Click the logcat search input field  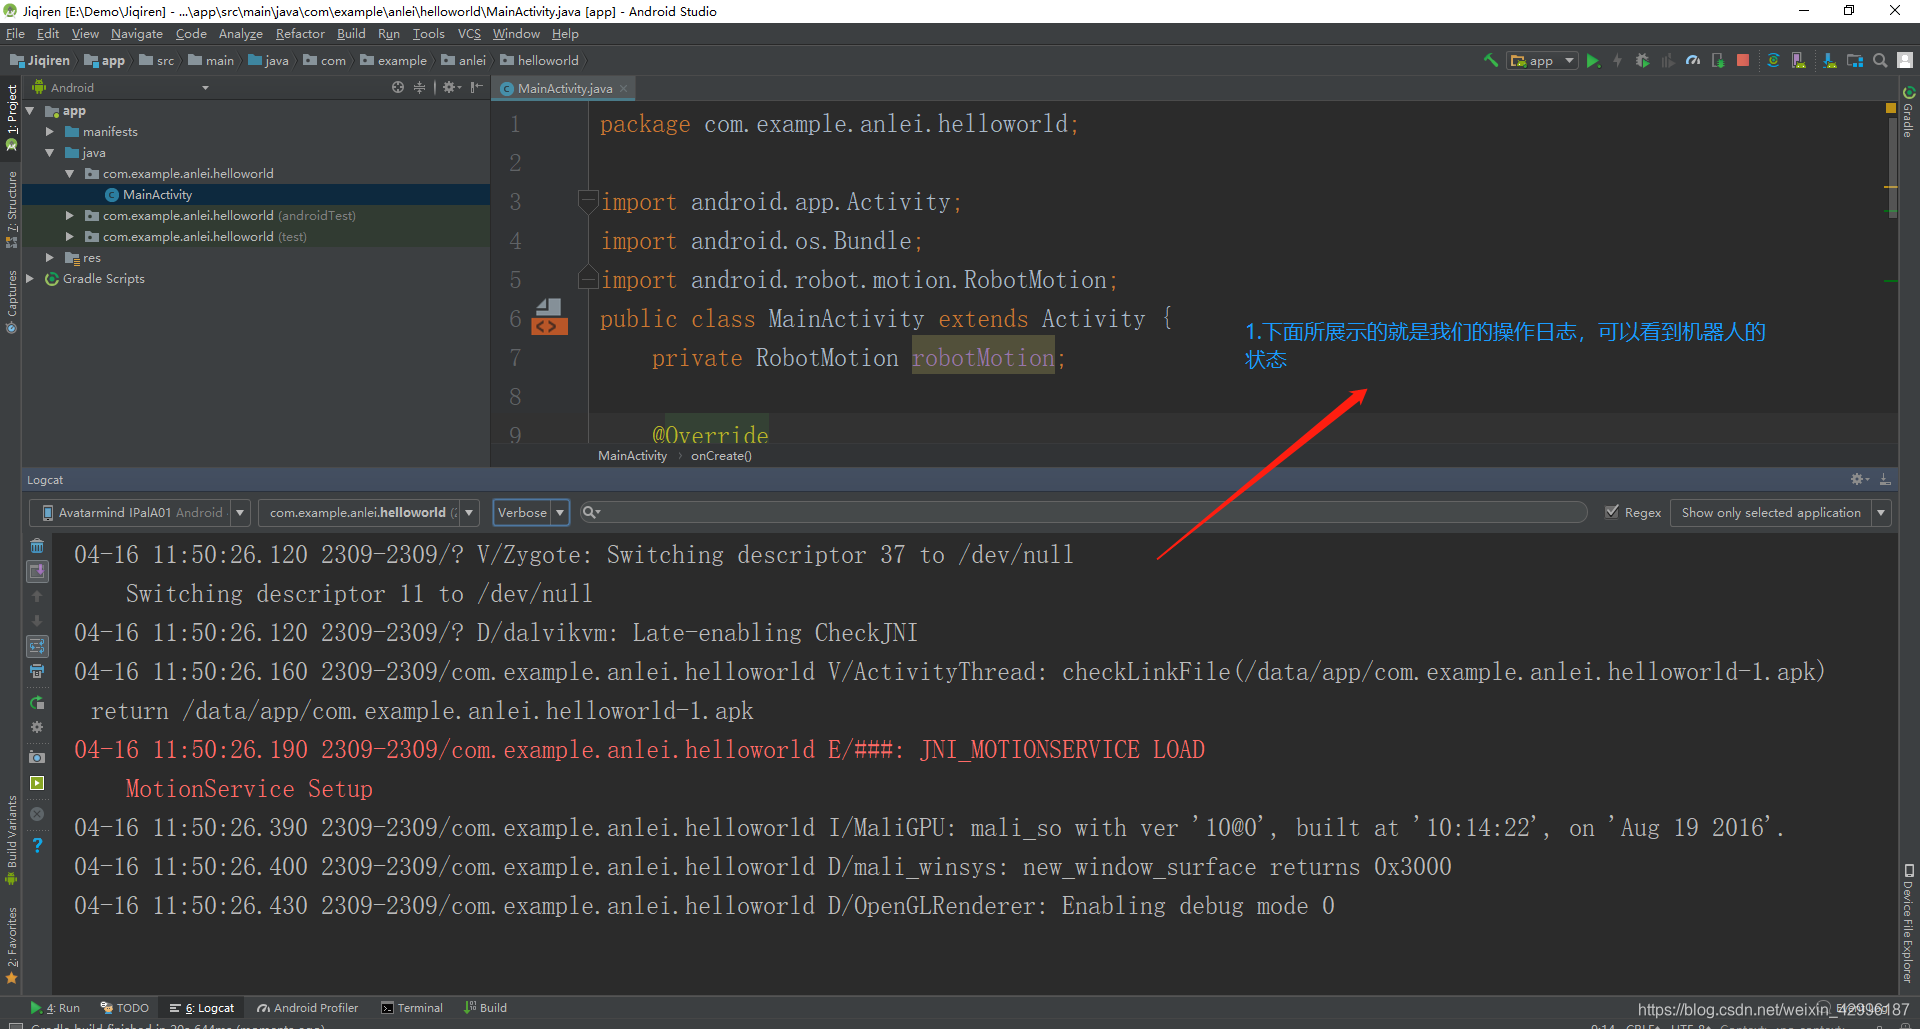click(1083, 512)
